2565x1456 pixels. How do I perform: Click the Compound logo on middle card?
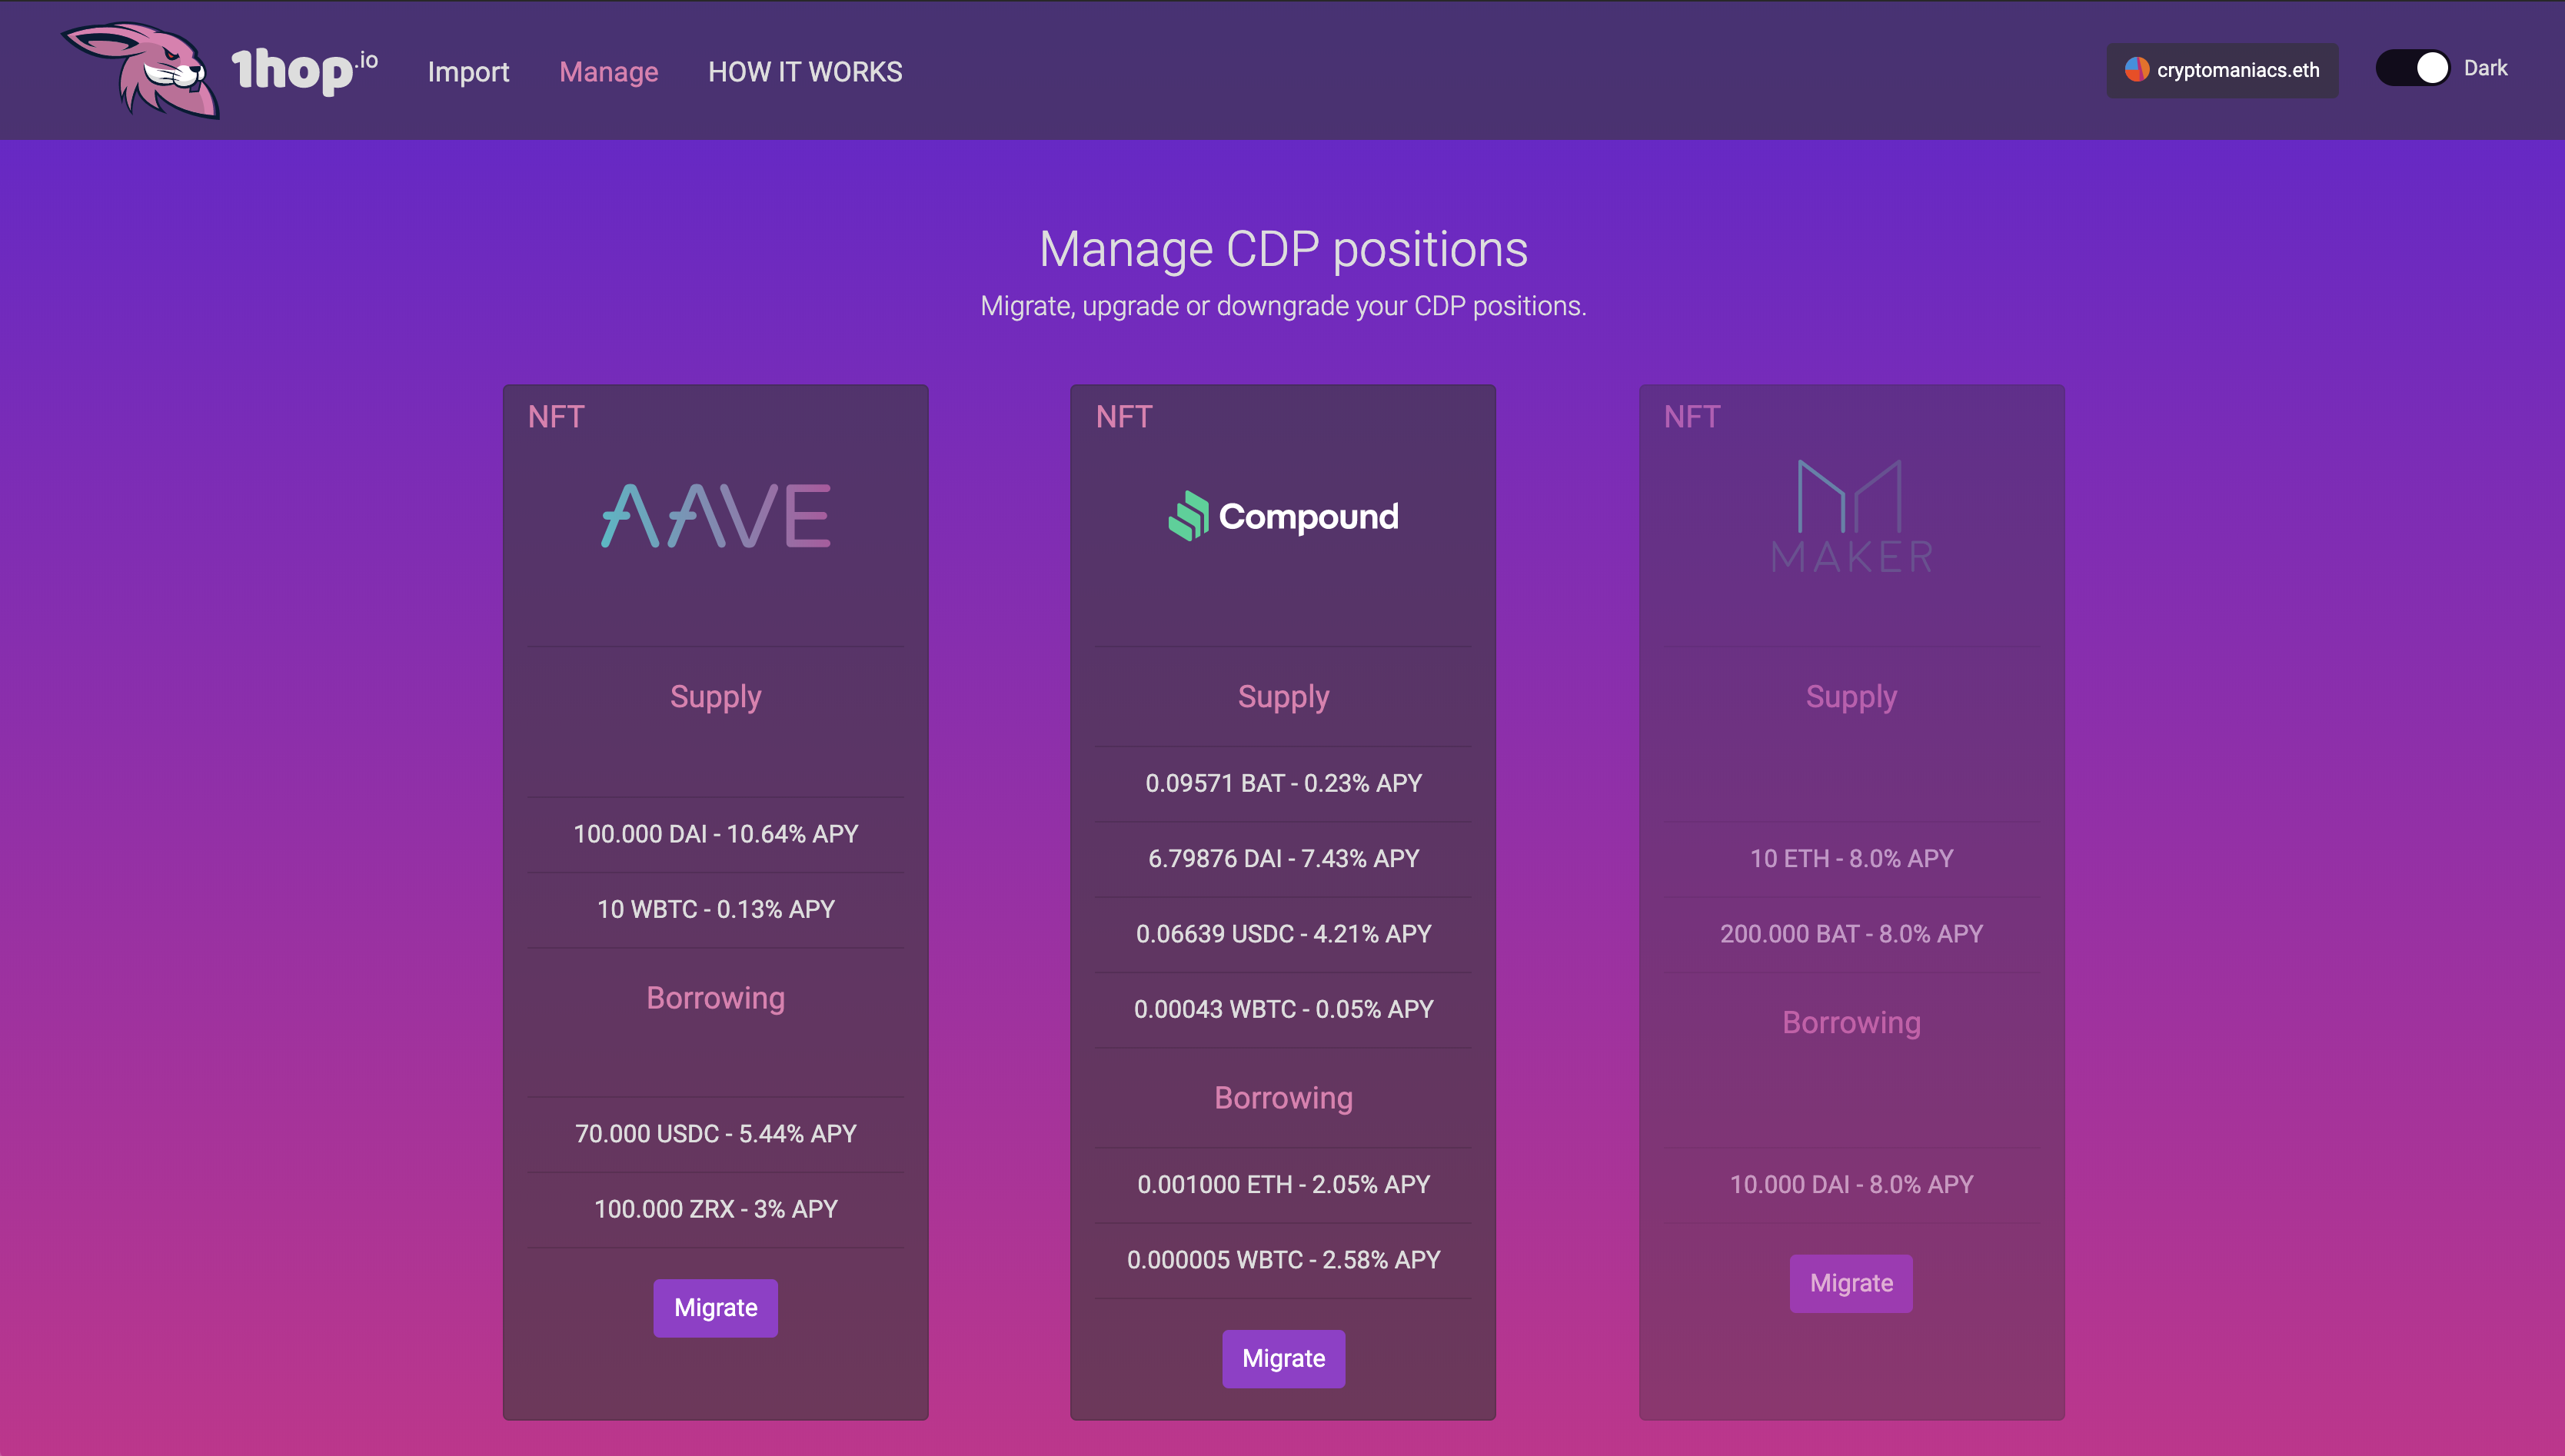pos(1283,516)
